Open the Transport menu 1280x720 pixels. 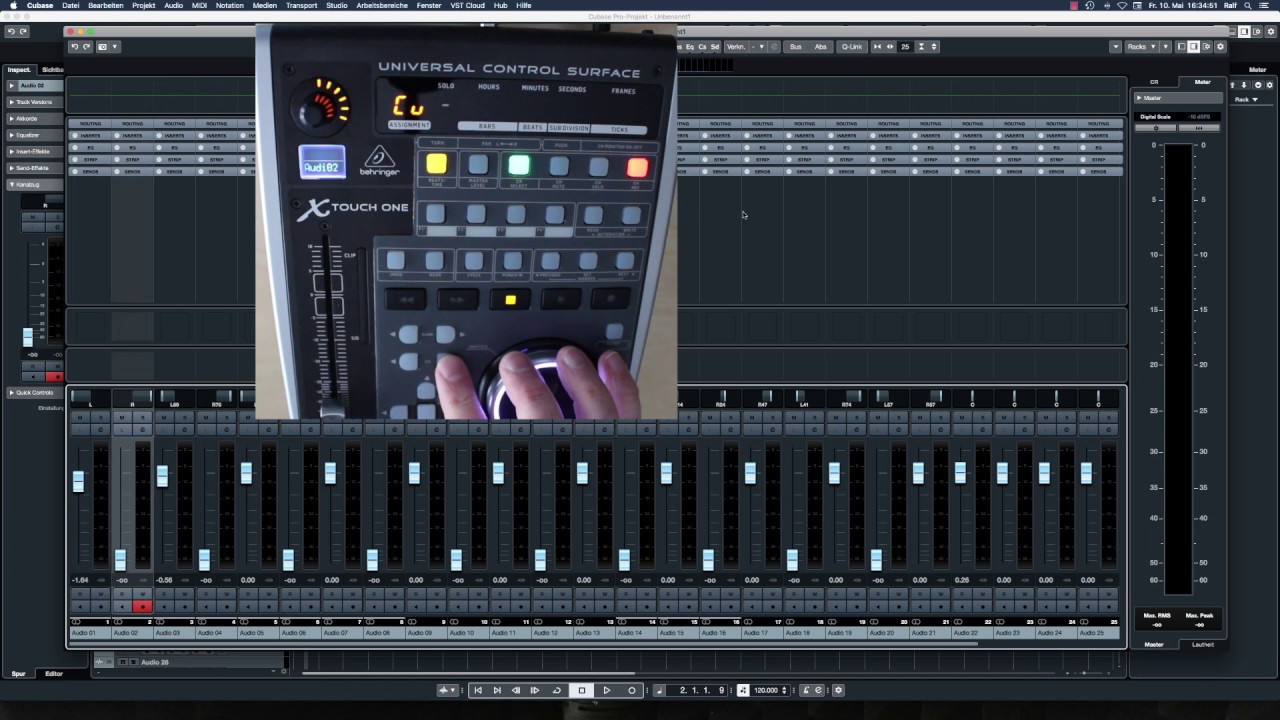301,5
